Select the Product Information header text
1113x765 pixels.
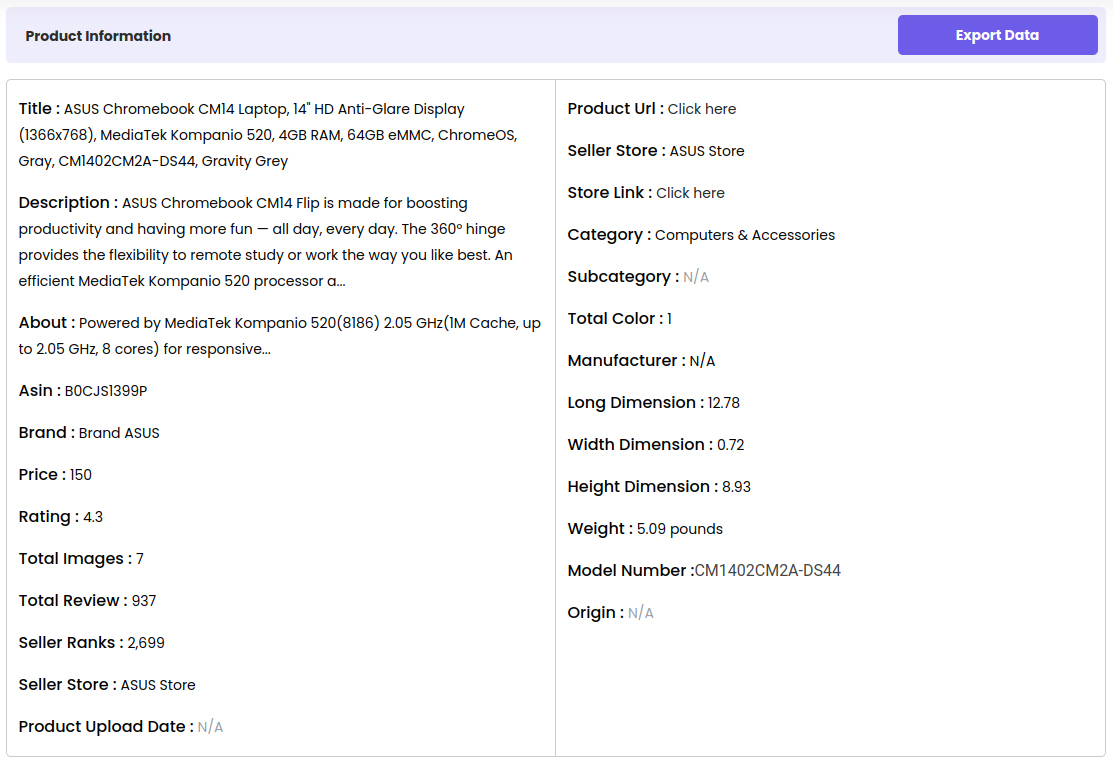(98, 35)
